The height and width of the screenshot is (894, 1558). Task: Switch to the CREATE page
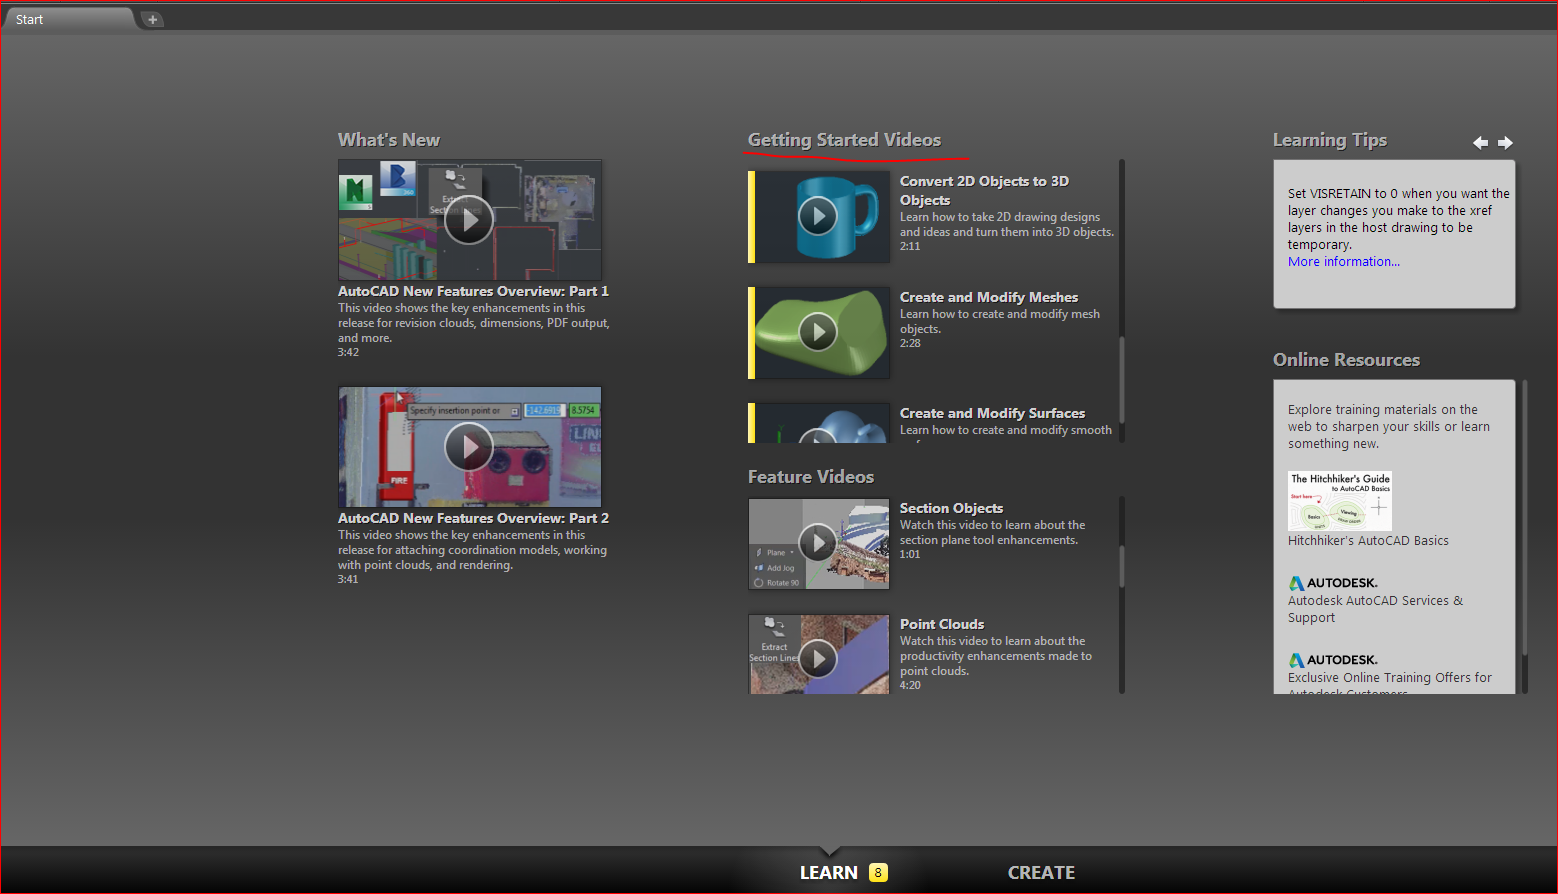(1041, 872)
